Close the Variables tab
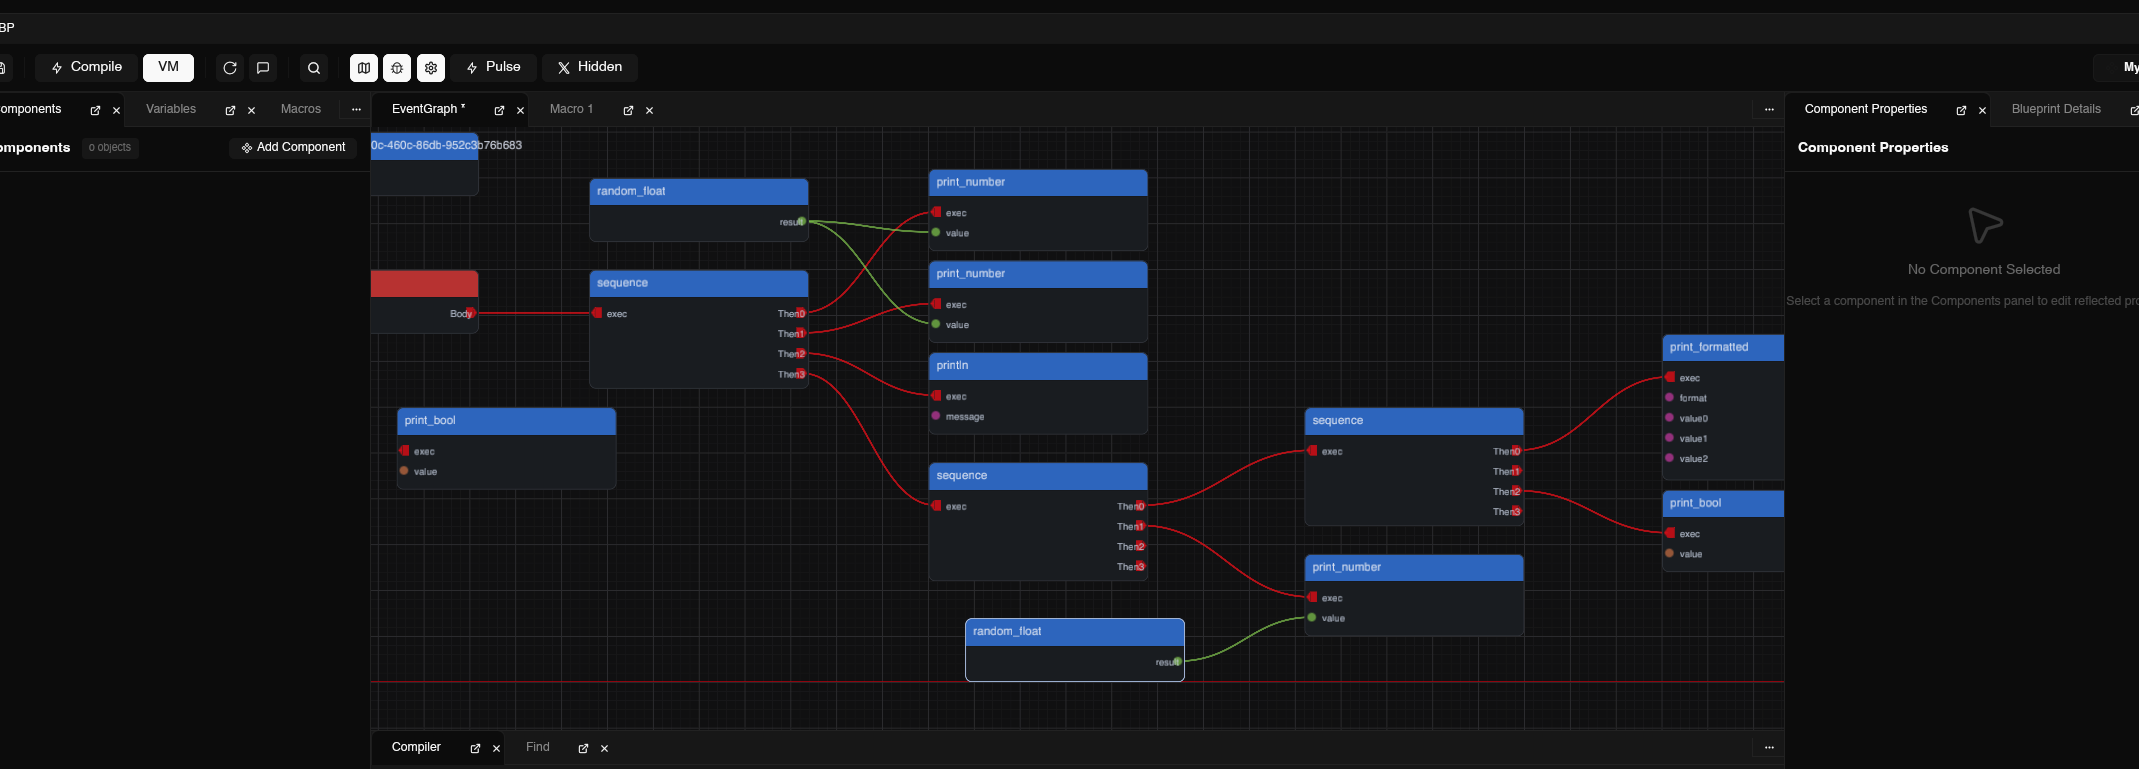This screenshot has height=769, width=2139. coord(251,111)
